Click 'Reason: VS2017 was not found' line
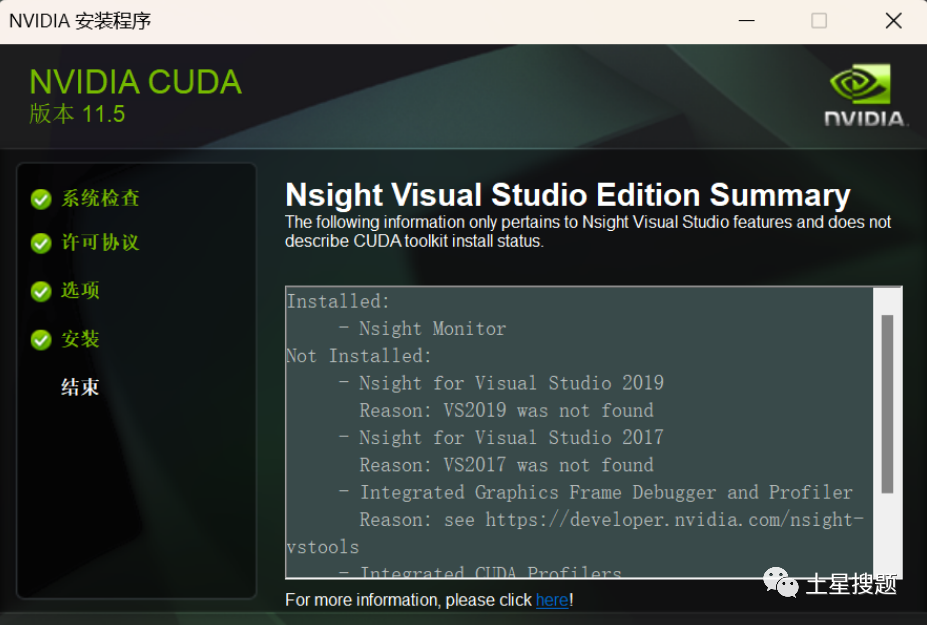The height and width of the screenshot is (625, 927). point(507,465)
